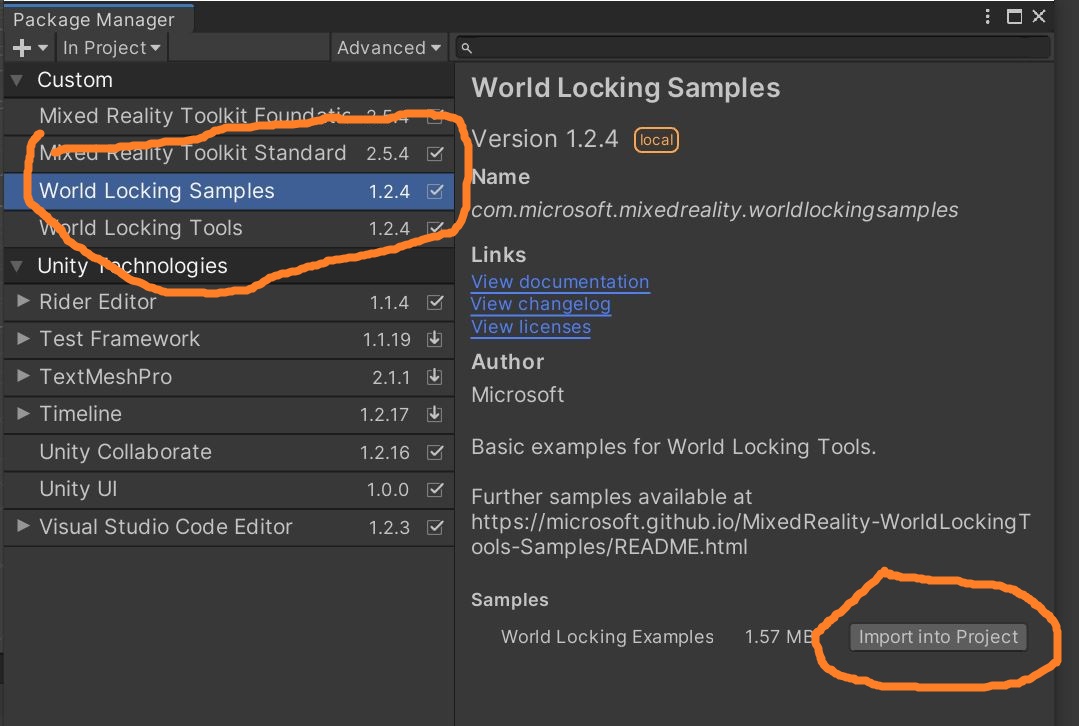Click the TextMeshPro download update icon
Screen dimensions: 1079x726
point(435,377)
